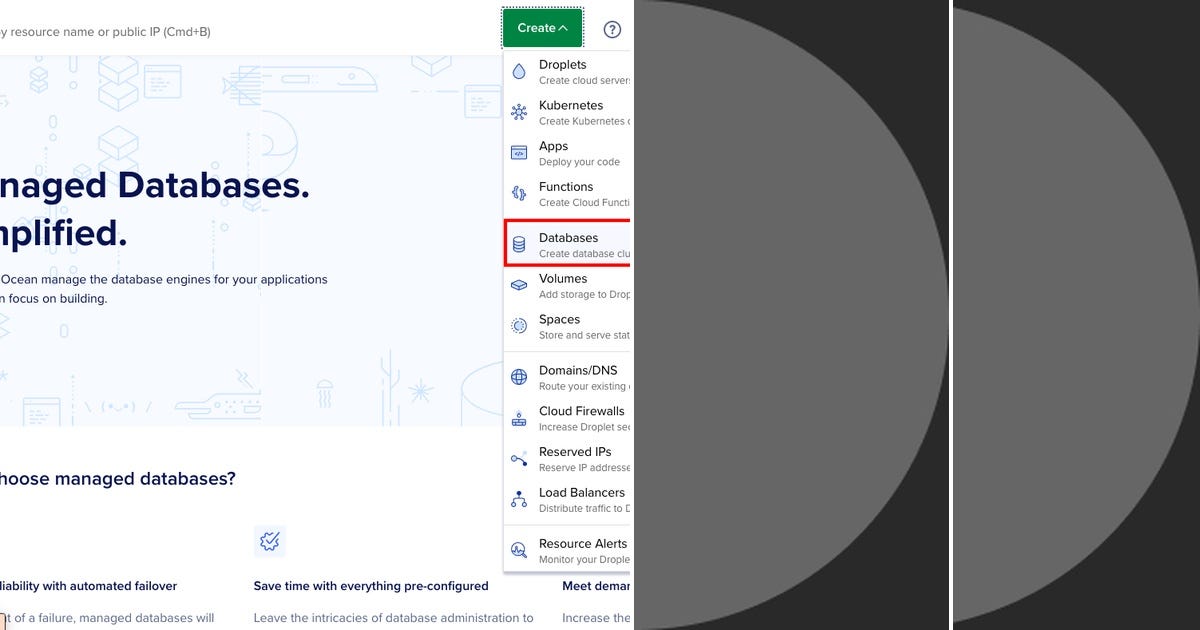Click the Functions brackets icon

pos(519,193)
